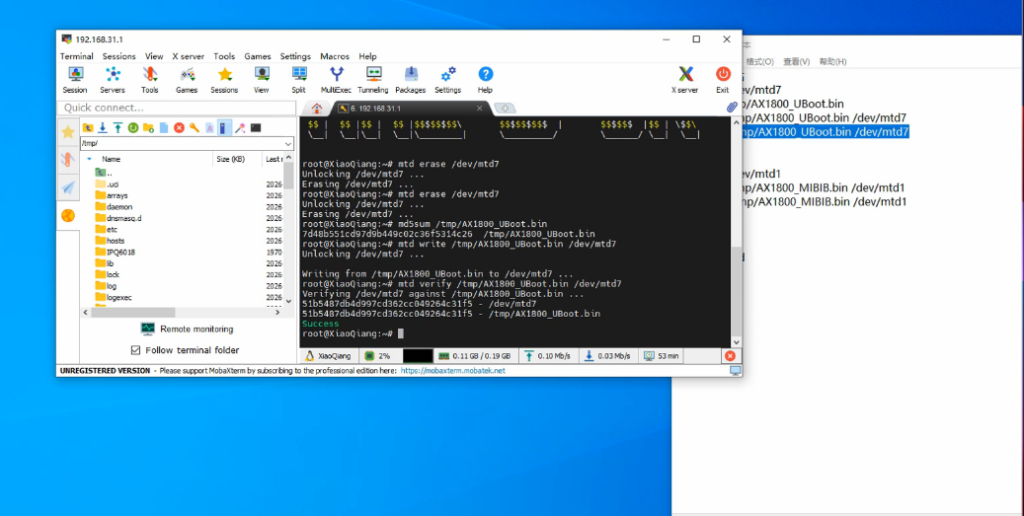This screenshot has height=516, width=1024.
Task: Open the mobaxterm.mobatek.net link
Action: tap(453, 370)
